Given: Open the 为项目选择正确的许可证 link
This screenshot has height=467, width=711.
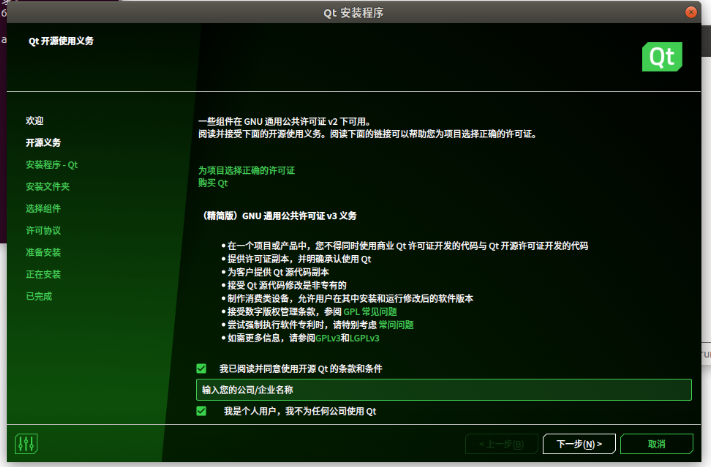Looking at the screenshot, I should point(246,171).
